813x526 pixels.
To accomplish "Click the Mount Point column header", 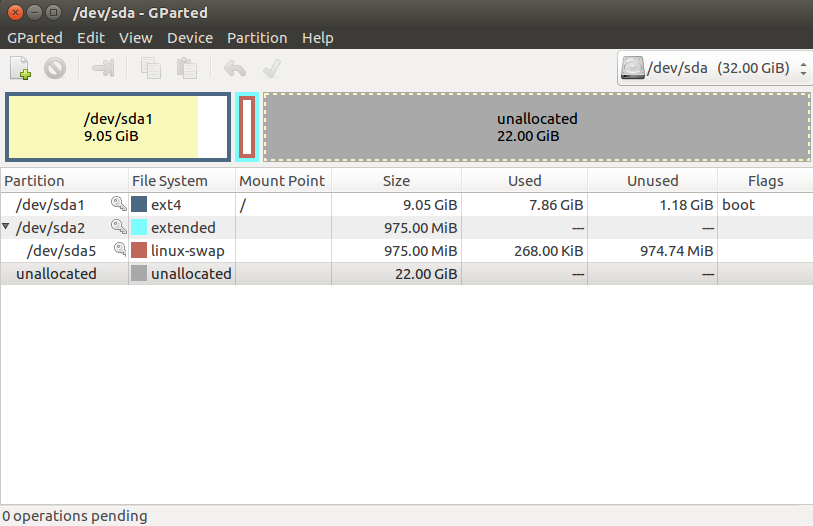I will [284, 181].
